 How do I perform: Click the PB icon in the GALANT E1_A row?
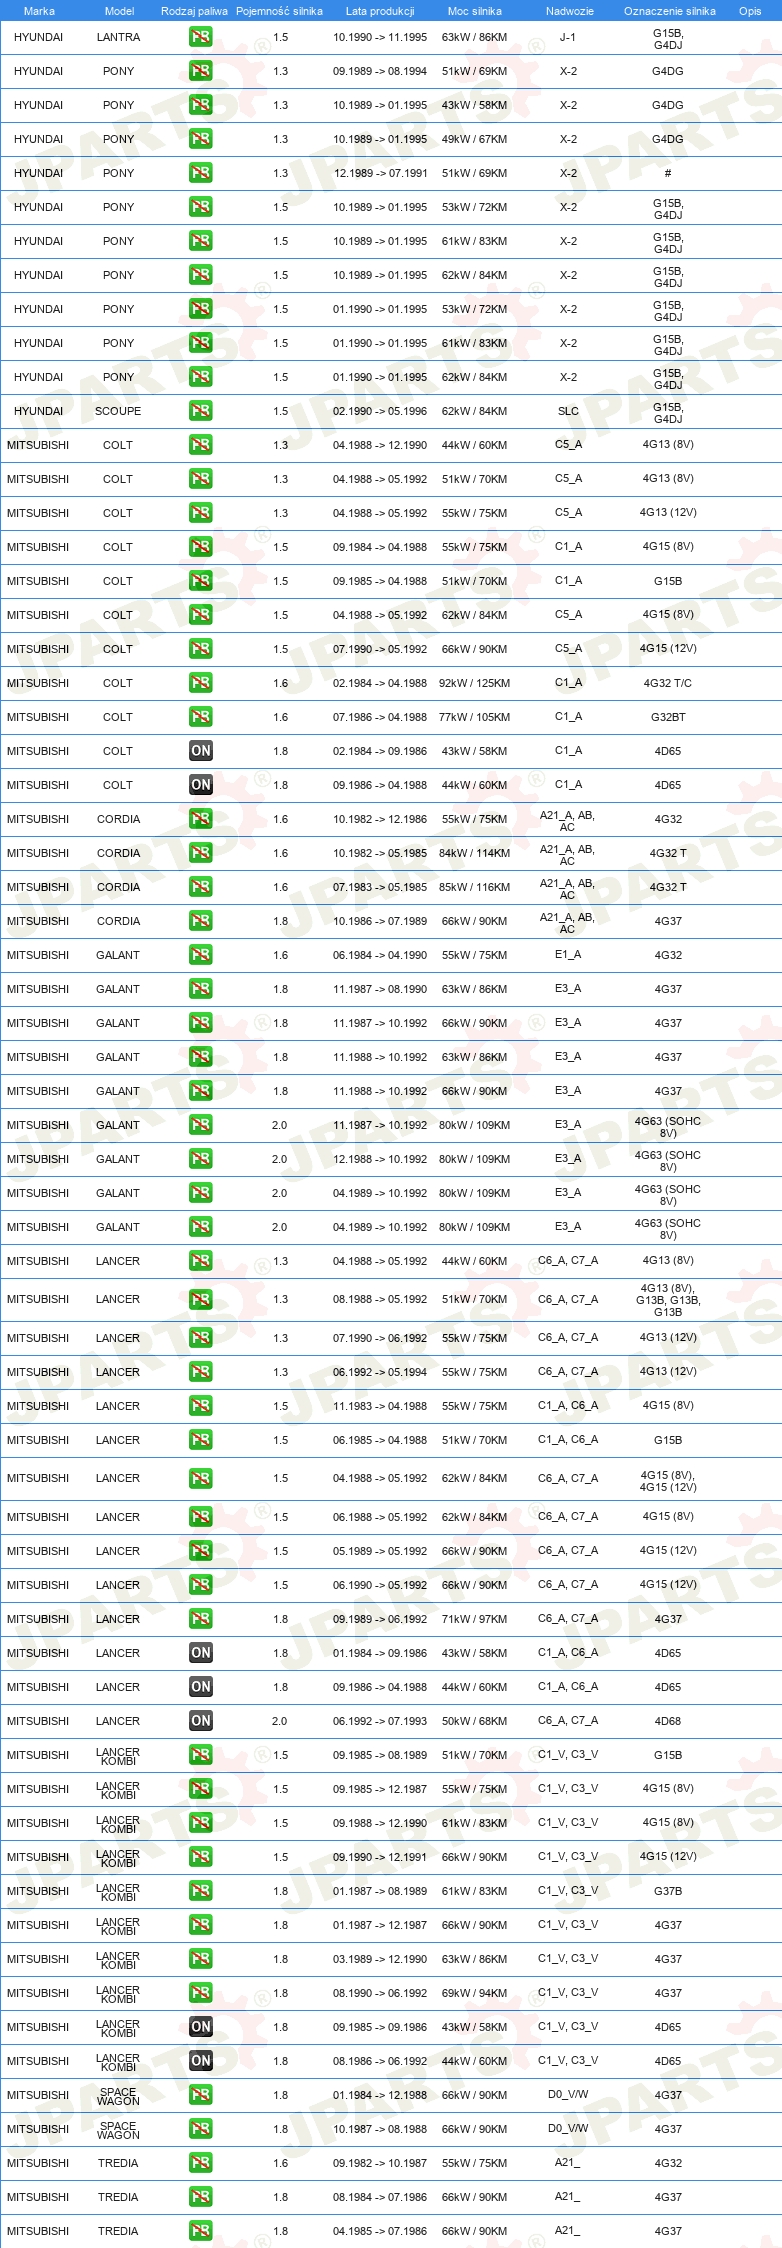coord(200,955)
